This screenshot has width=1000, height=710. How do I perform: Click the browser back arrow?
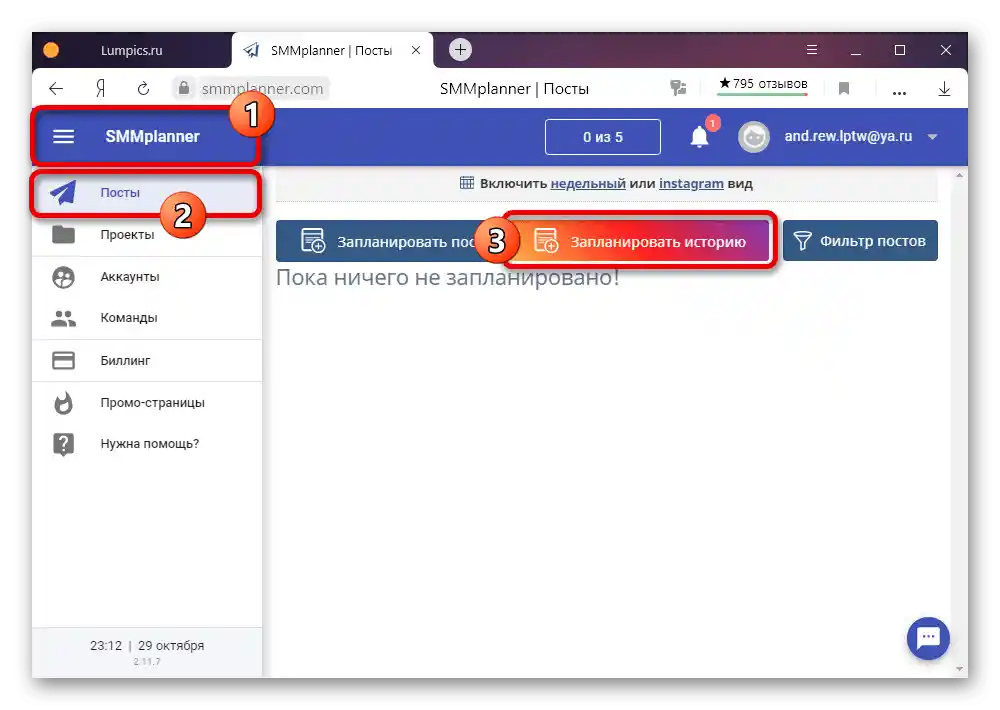click(56, 89)
